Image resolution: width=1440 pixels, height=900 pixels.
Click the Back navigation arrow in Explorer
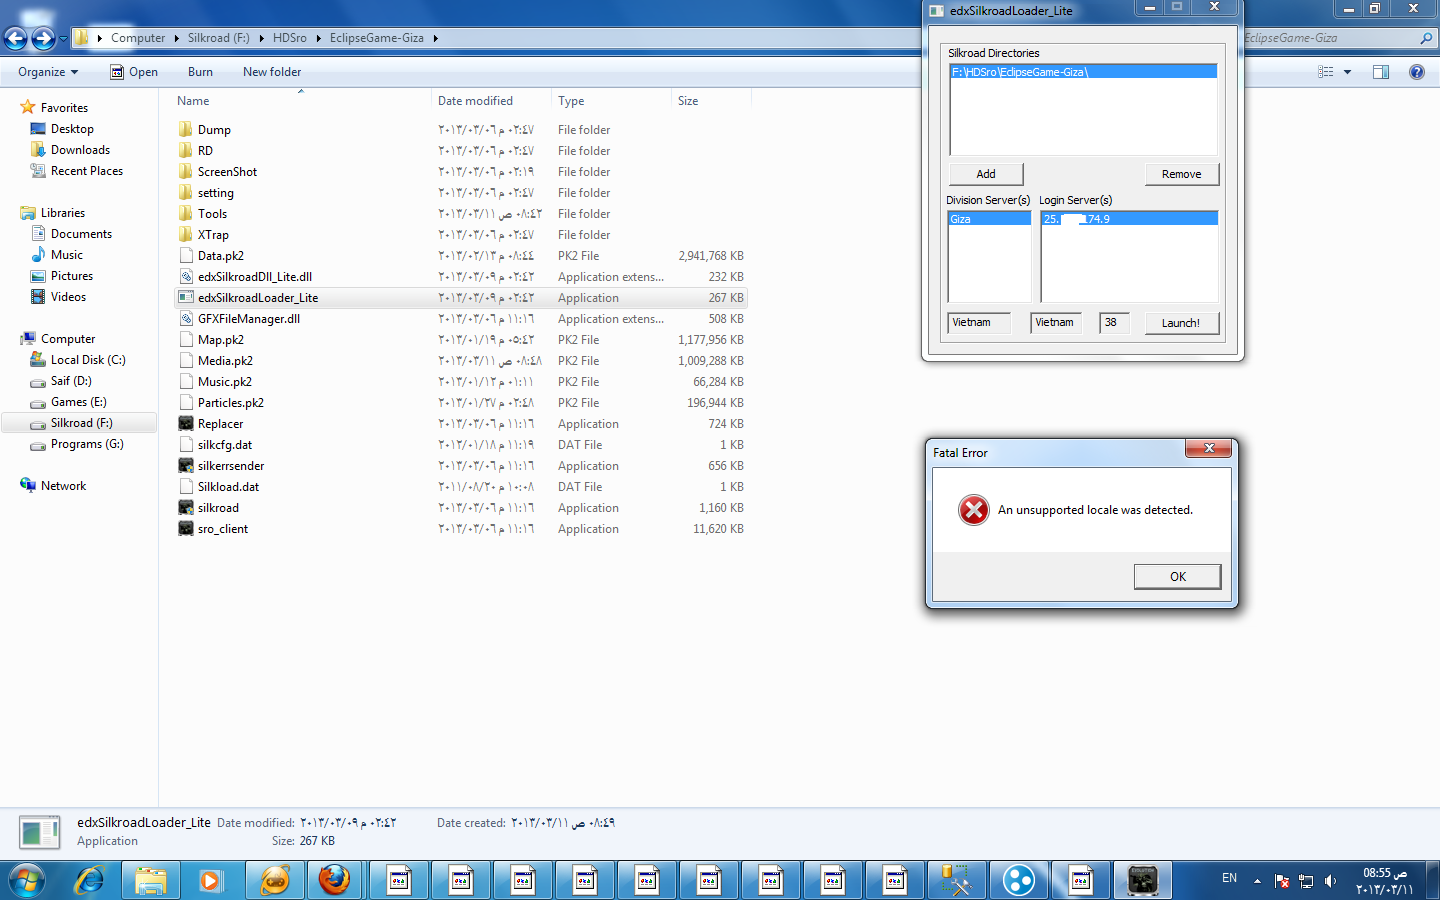(16, 38)
